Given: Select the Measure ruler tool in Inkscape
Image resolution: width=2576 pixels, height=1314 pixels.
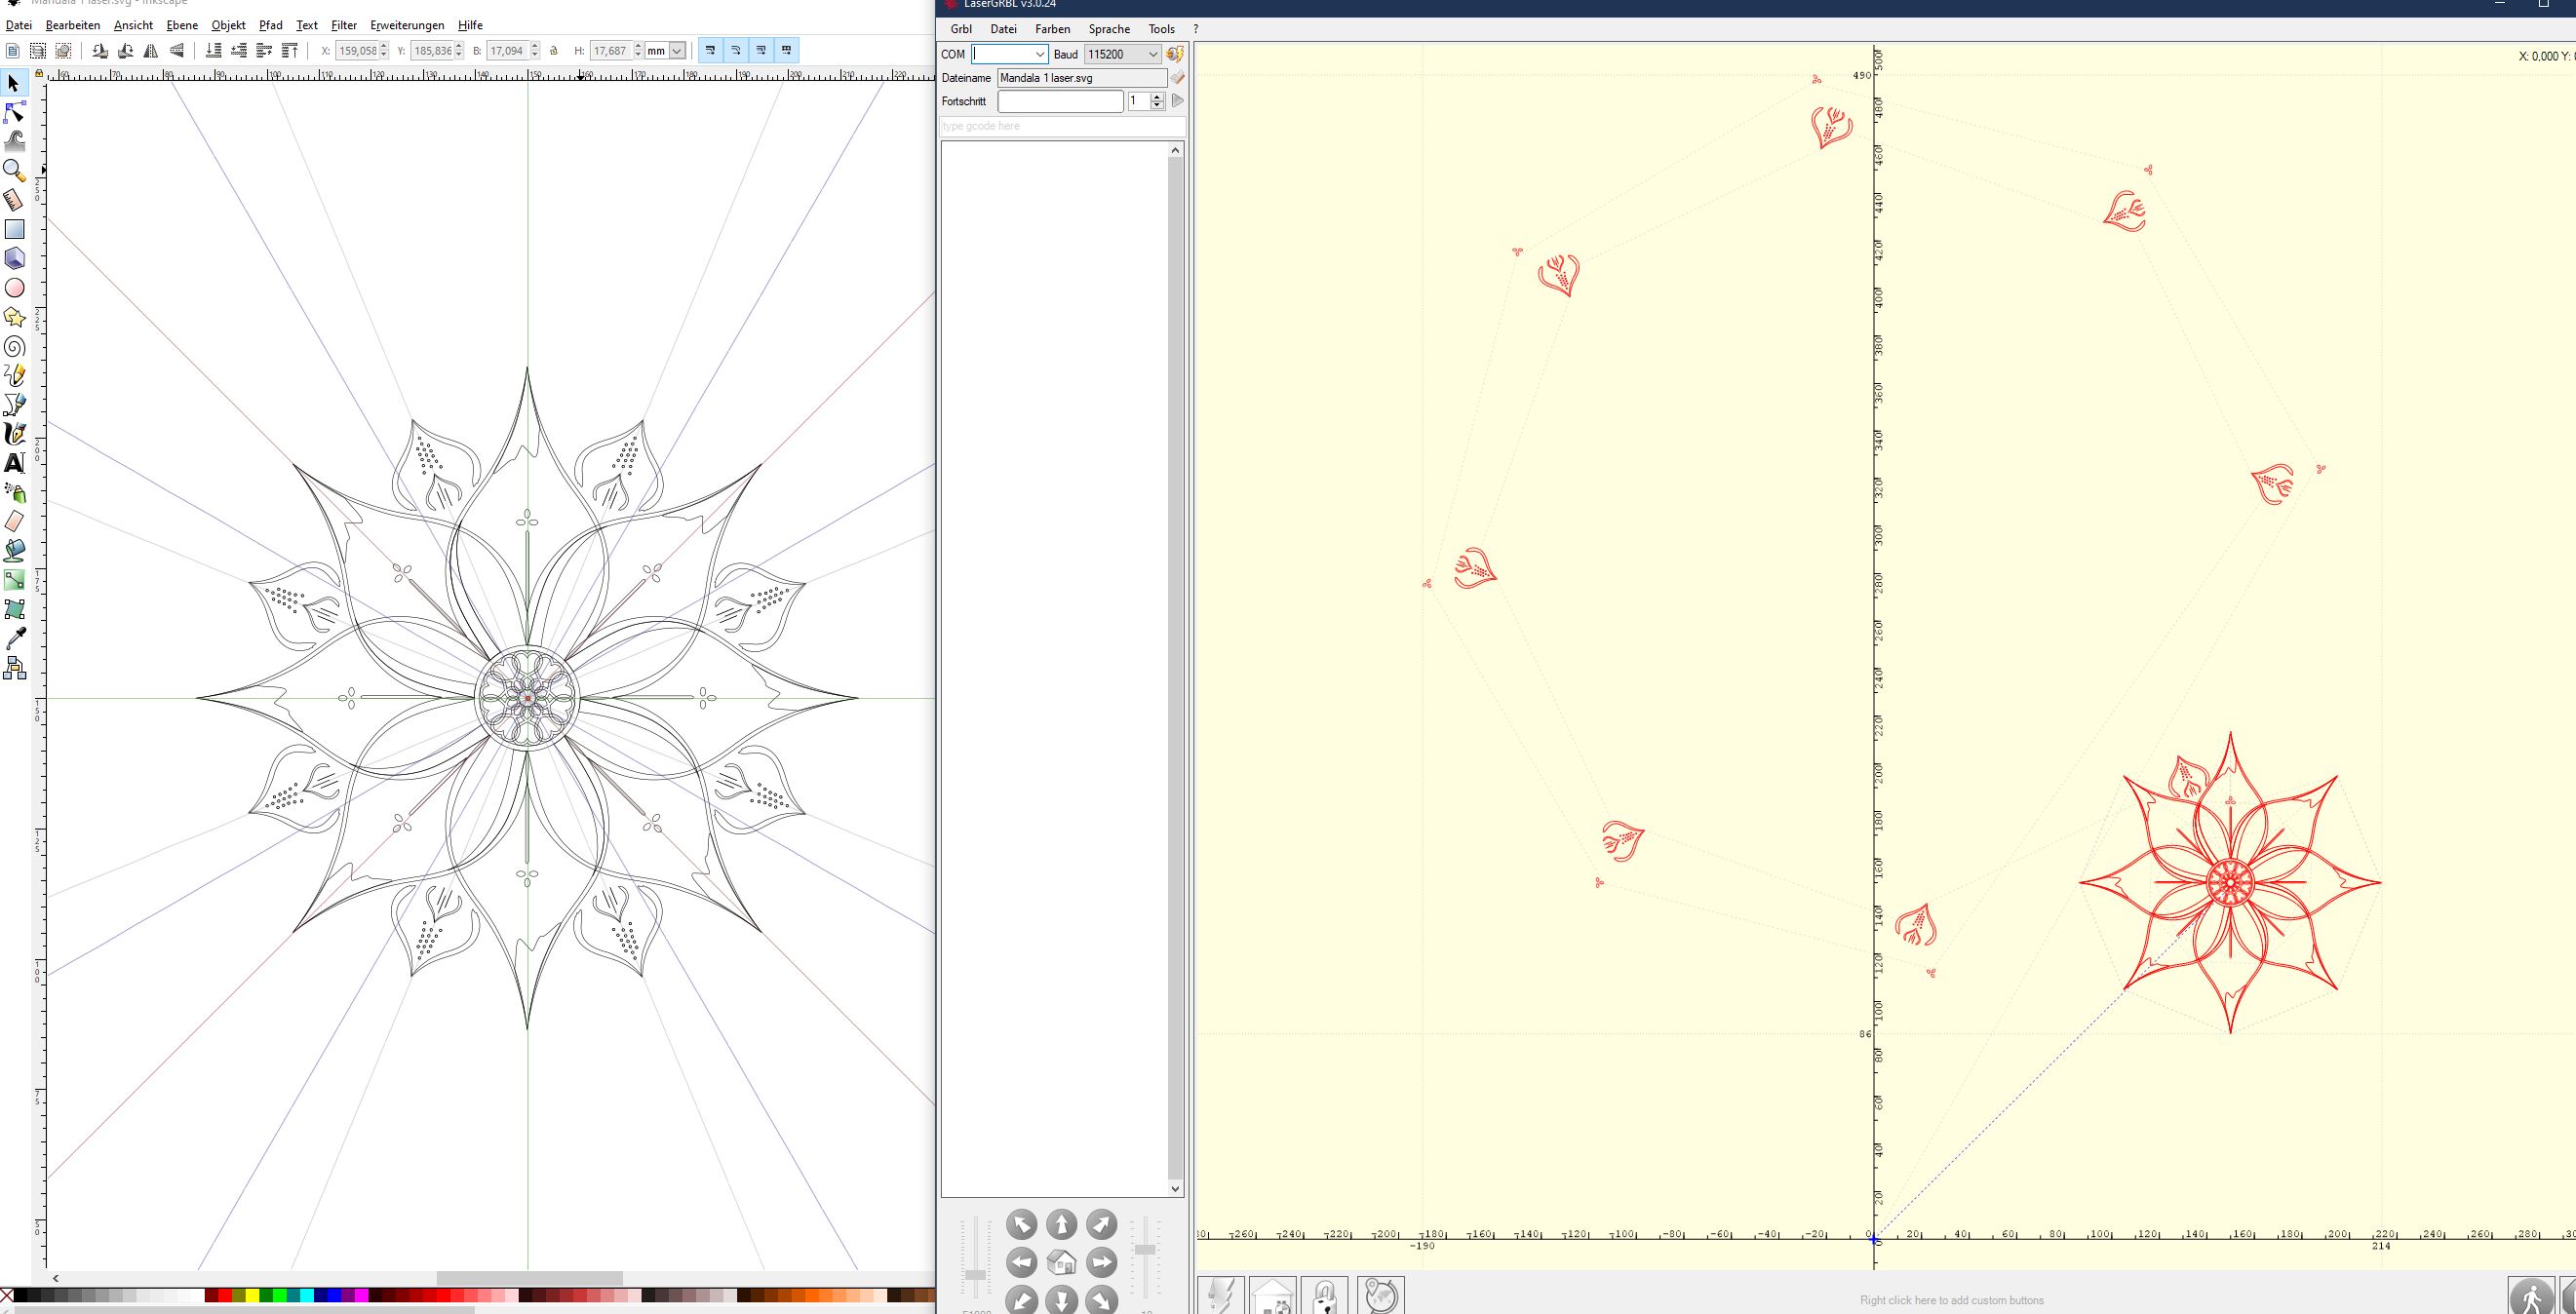Looking at the screenshot, I should tap(14, 200).
